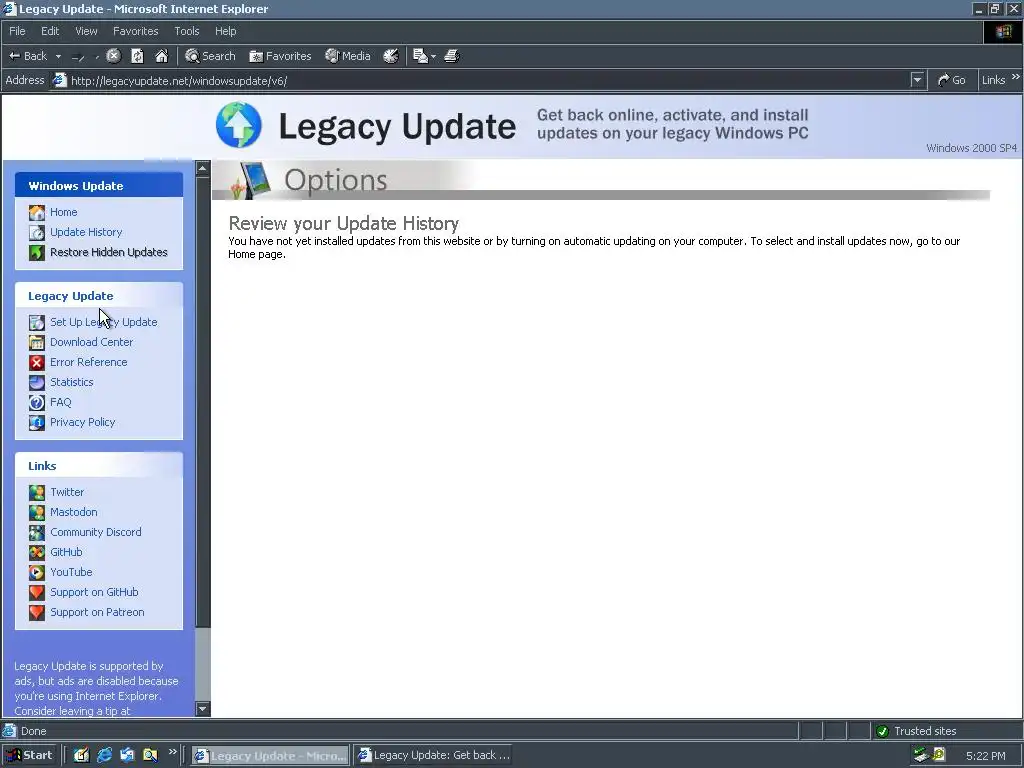Open the address bar dropdown

click(918, 80)
